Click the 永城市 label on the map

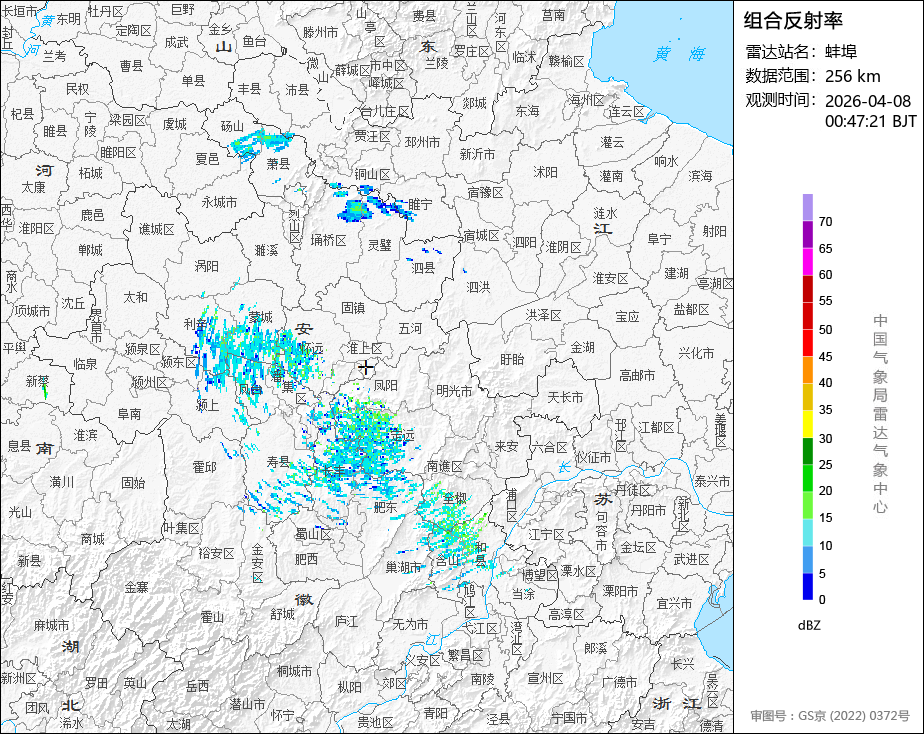(219, 202)
